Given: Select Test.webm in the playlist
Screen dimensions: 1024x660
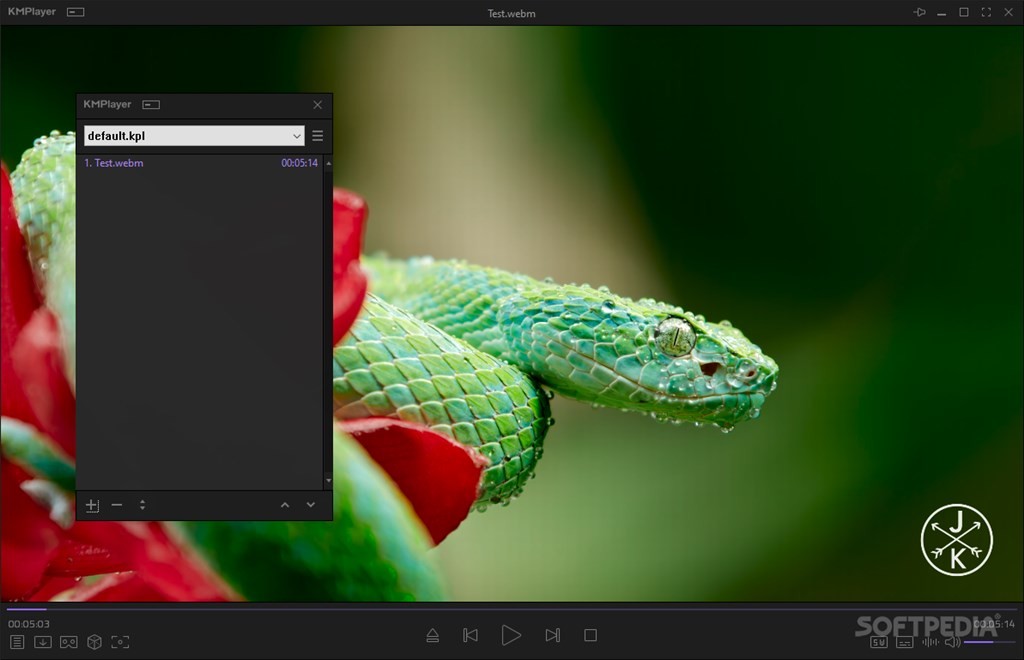Looking at the screenshot, I should click(x=113, y=162).
